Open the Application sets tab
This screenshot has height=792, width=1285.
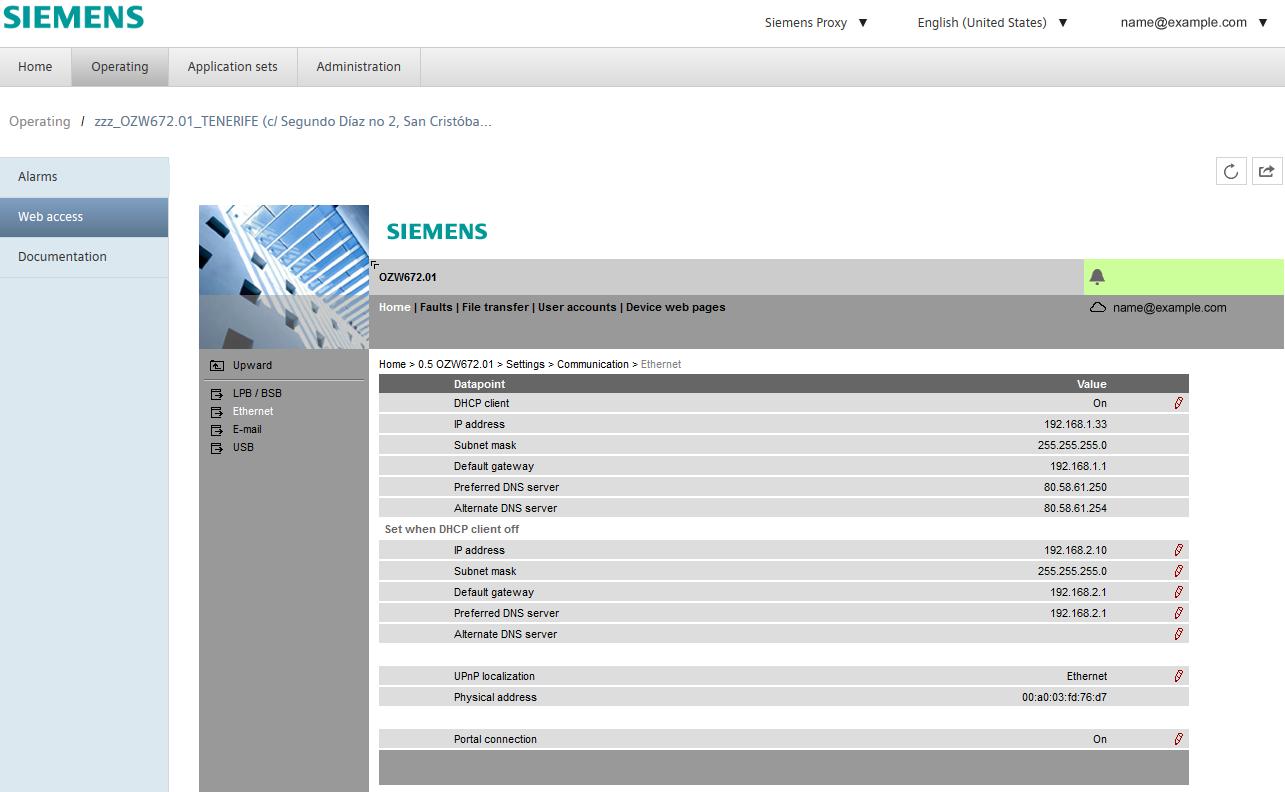(233, 66)
